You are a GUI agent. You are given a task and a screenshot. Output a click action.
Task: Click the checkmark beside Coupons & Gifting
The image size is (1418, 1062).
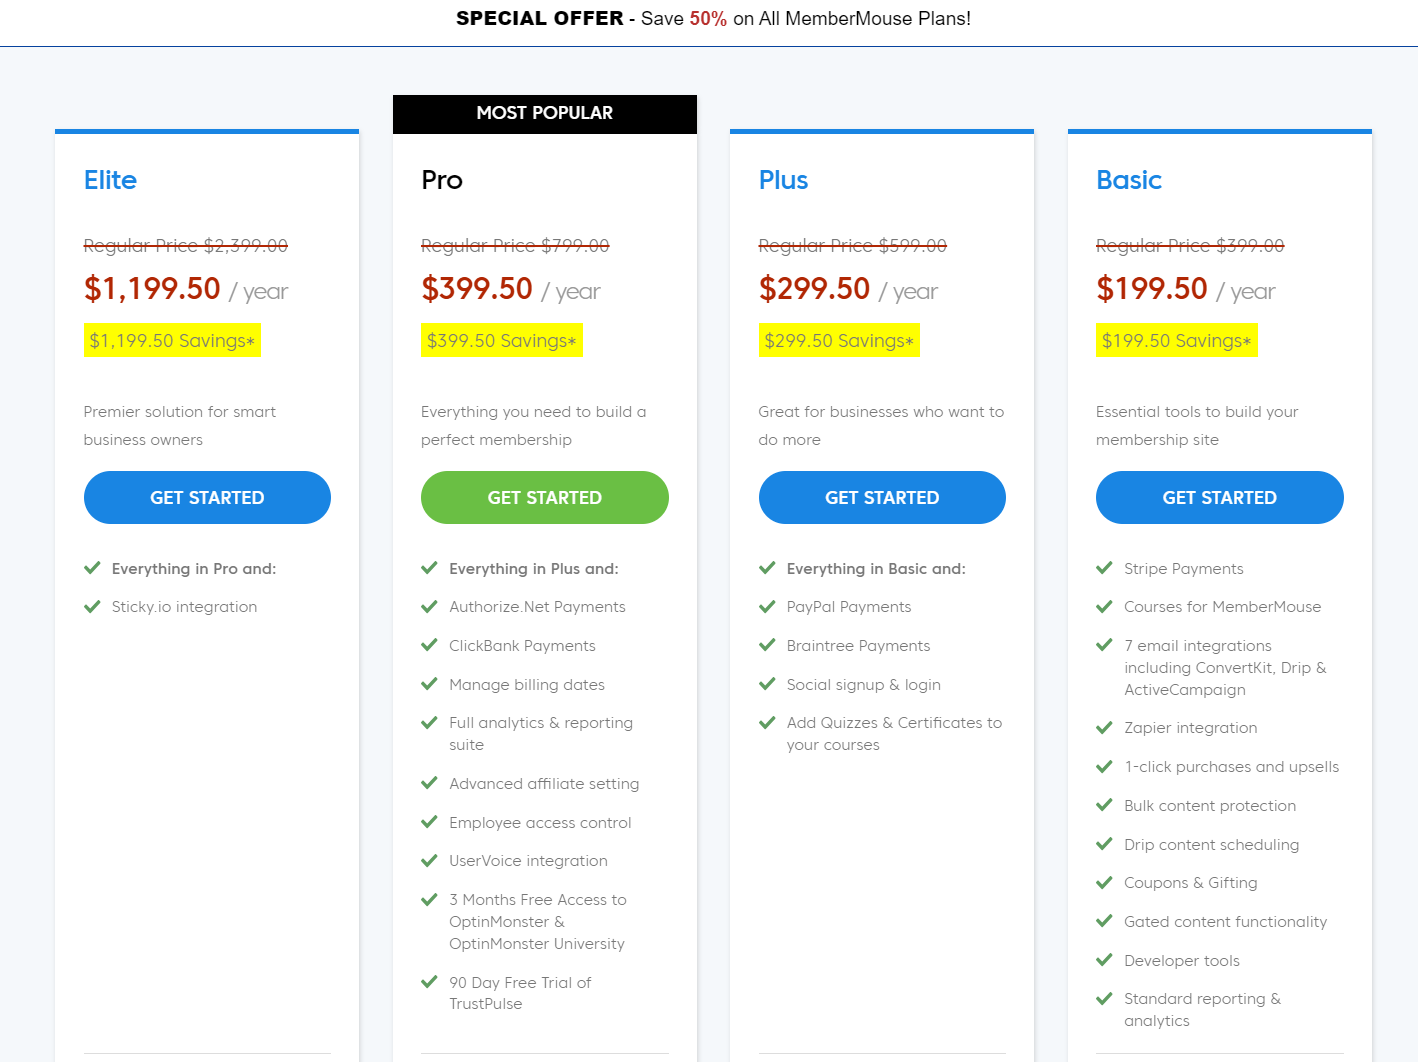[1104, 882]
